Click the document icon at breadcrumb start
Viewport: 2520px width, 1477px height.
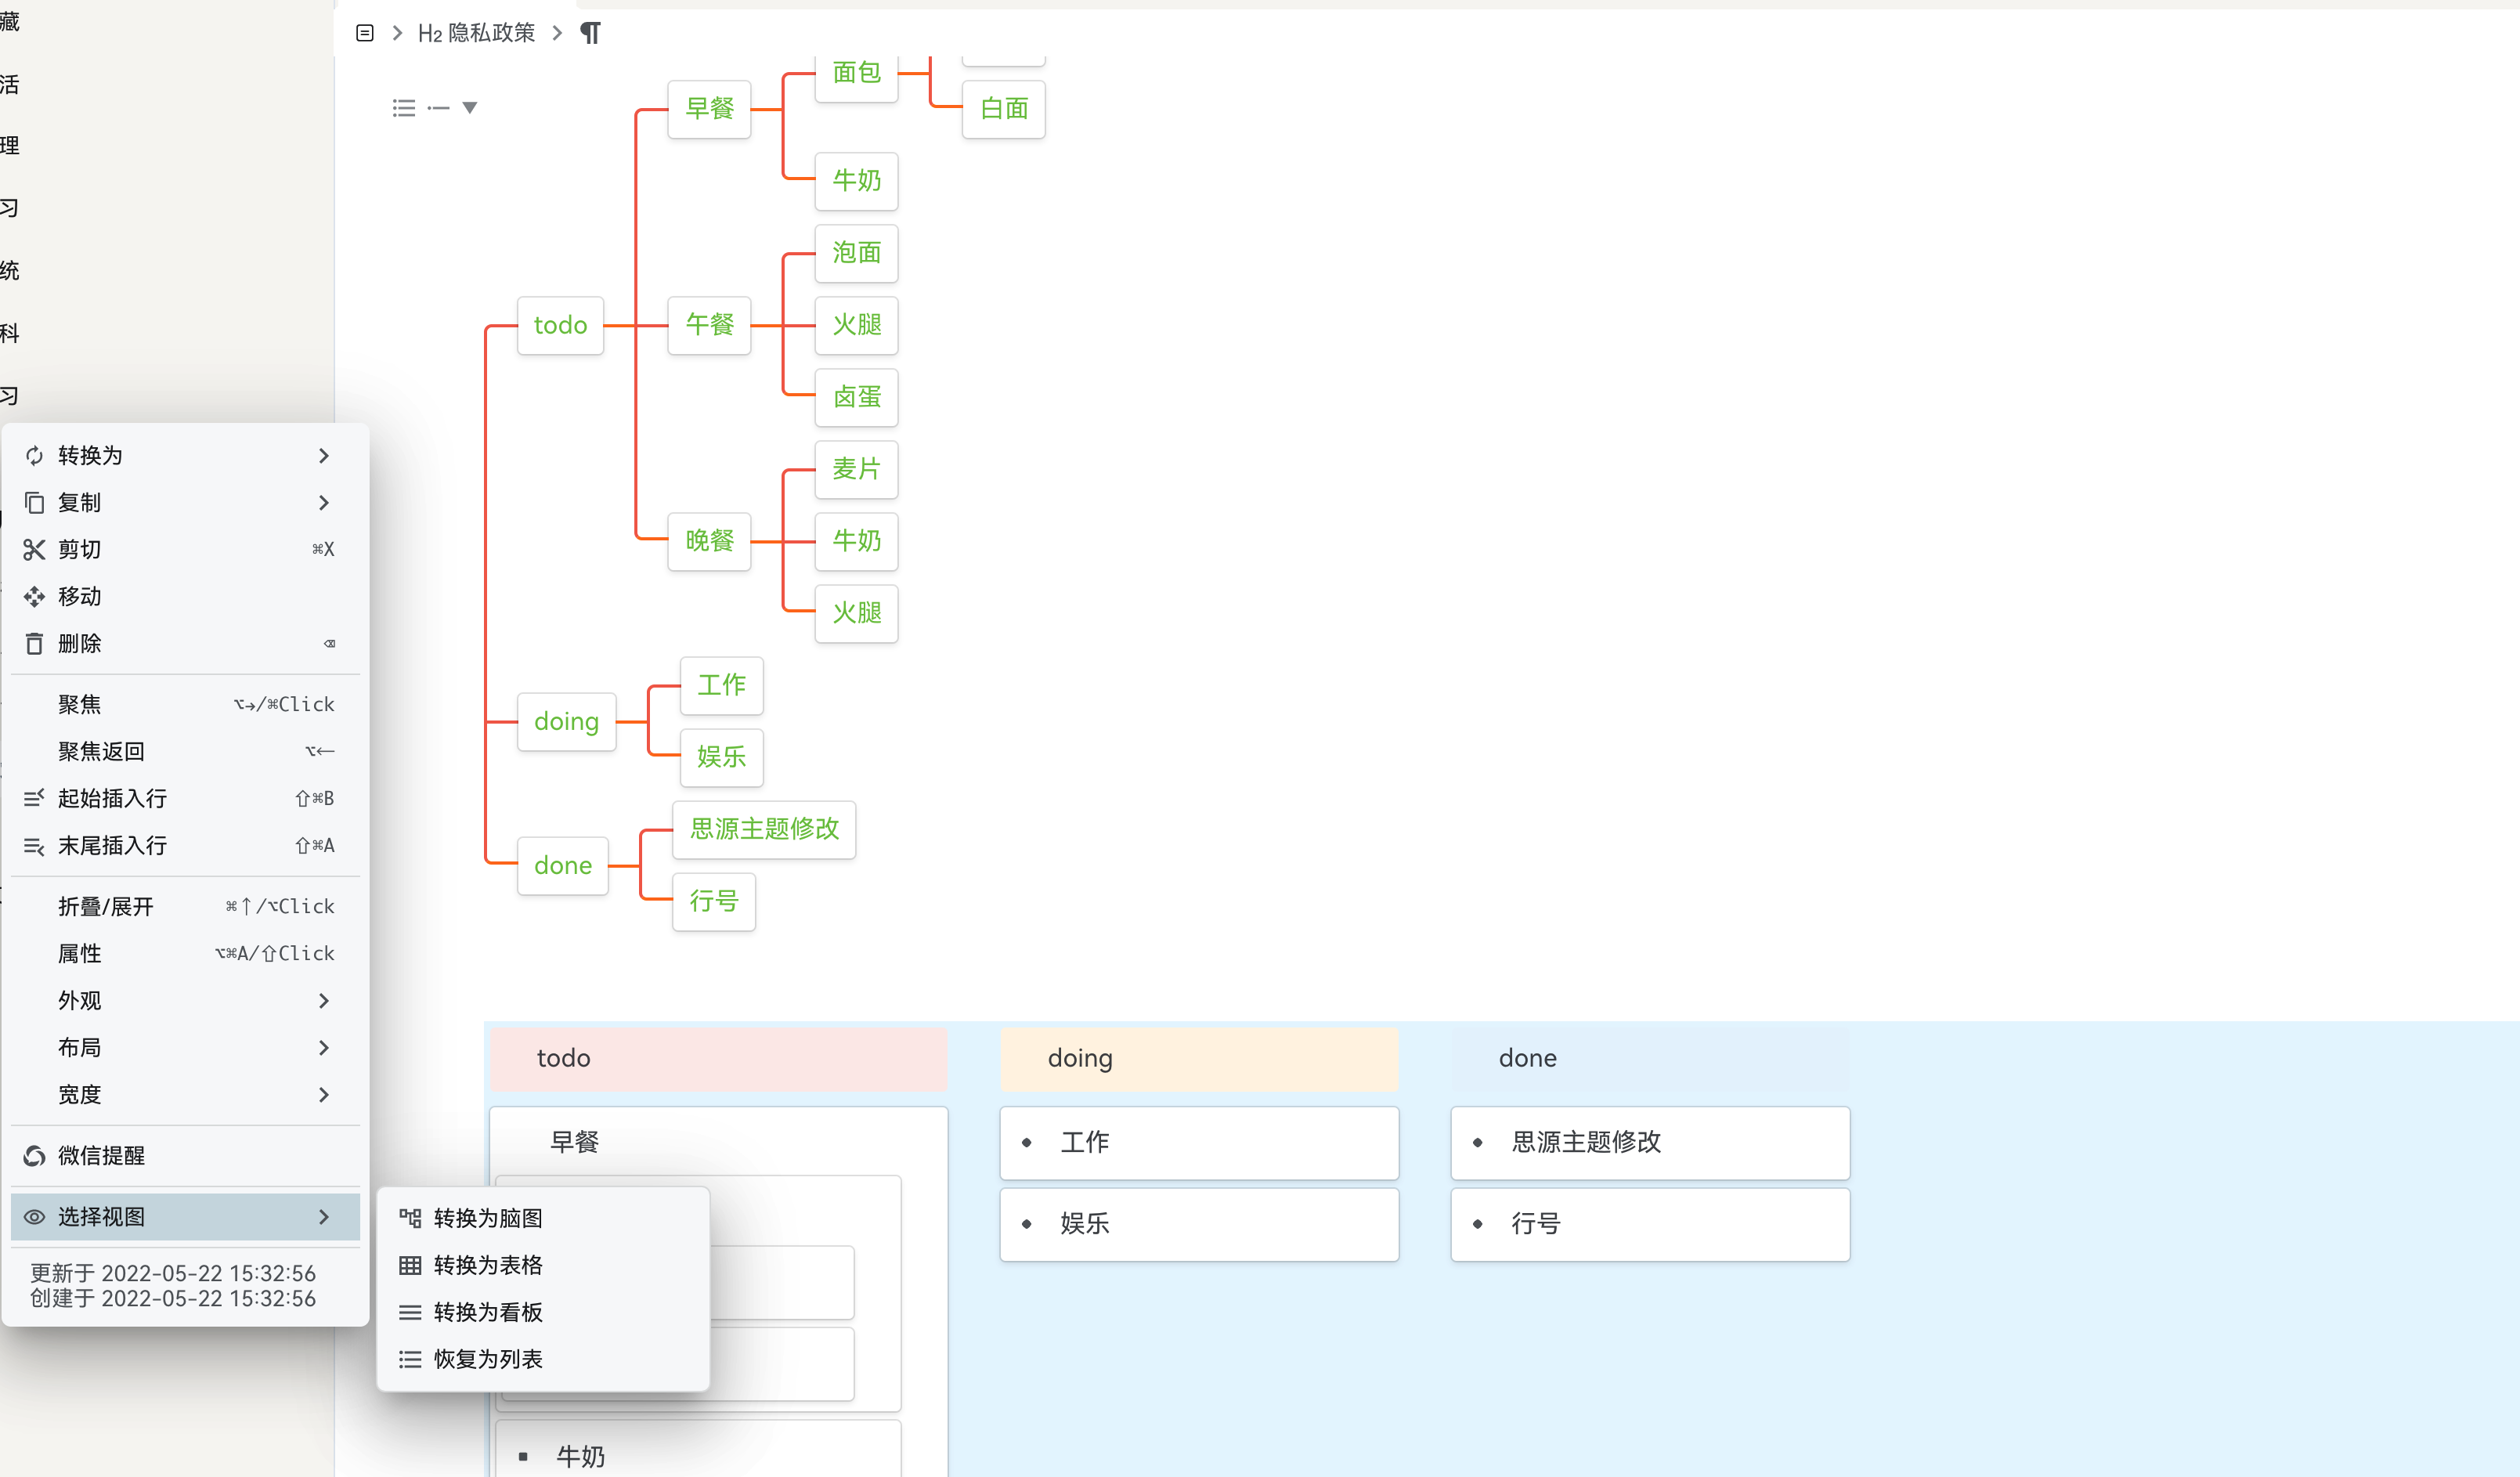(x=365, y=33)
